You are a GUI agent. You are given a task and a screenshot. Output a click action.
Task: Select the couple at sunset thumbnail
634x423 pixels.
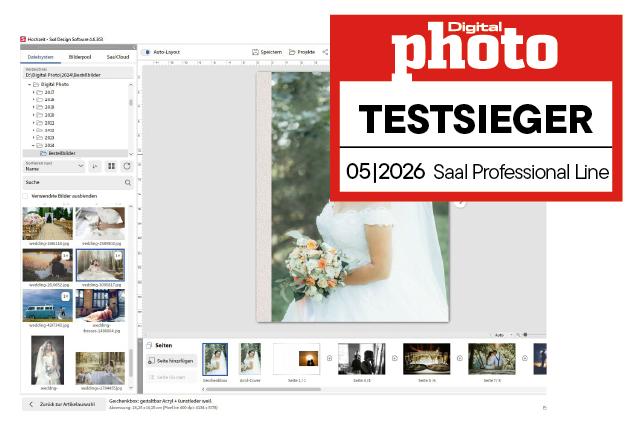(48, 265)
